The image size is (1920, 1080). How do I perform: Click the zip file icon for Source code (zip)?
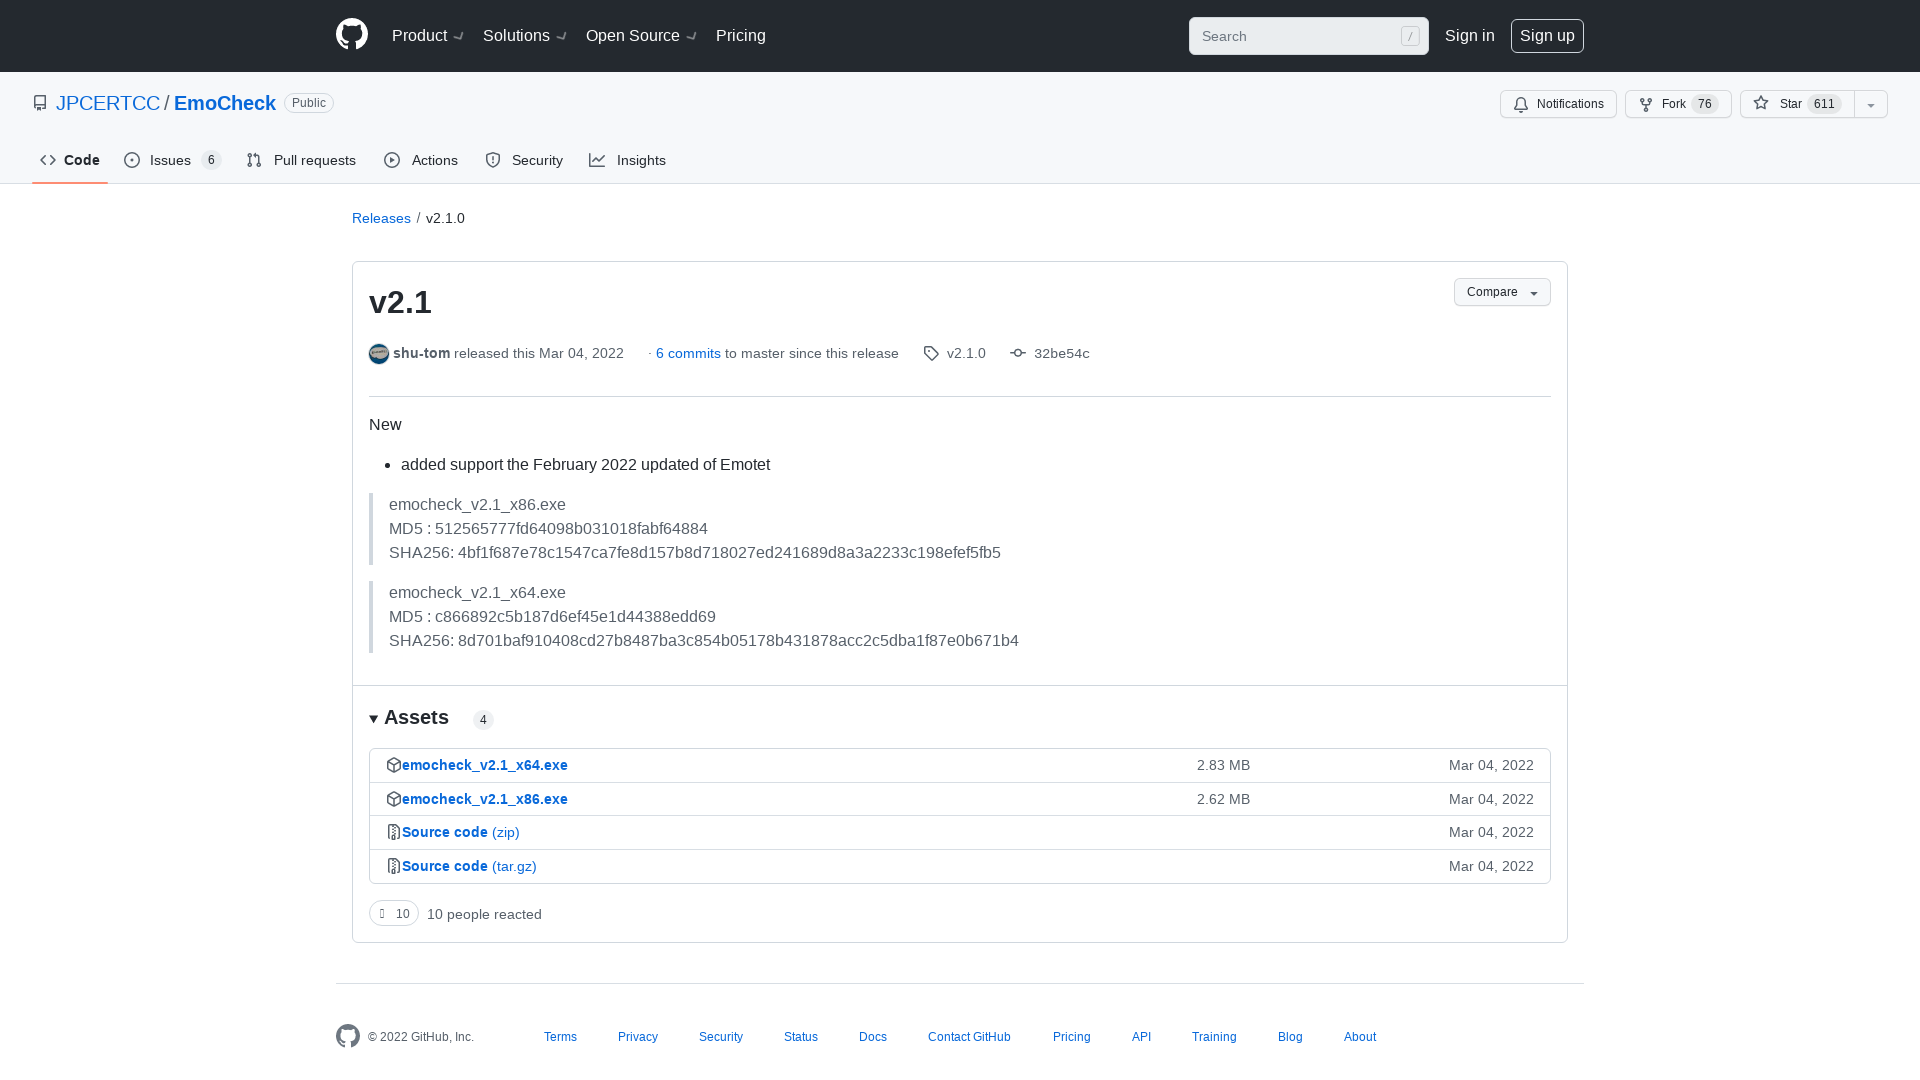(394, 832)
